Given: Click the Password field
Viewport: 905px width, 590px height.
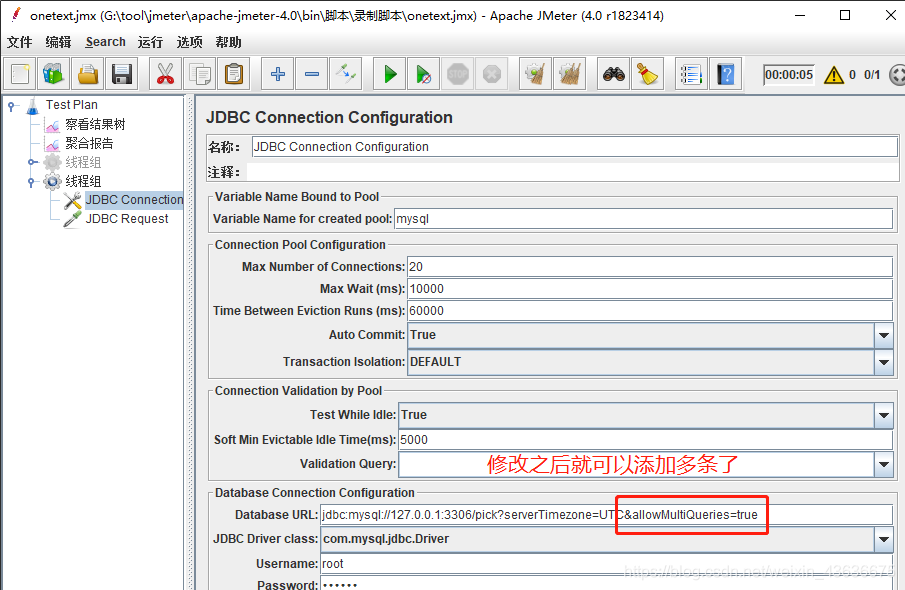Looking at the screenshot, I should pos(606,583).
